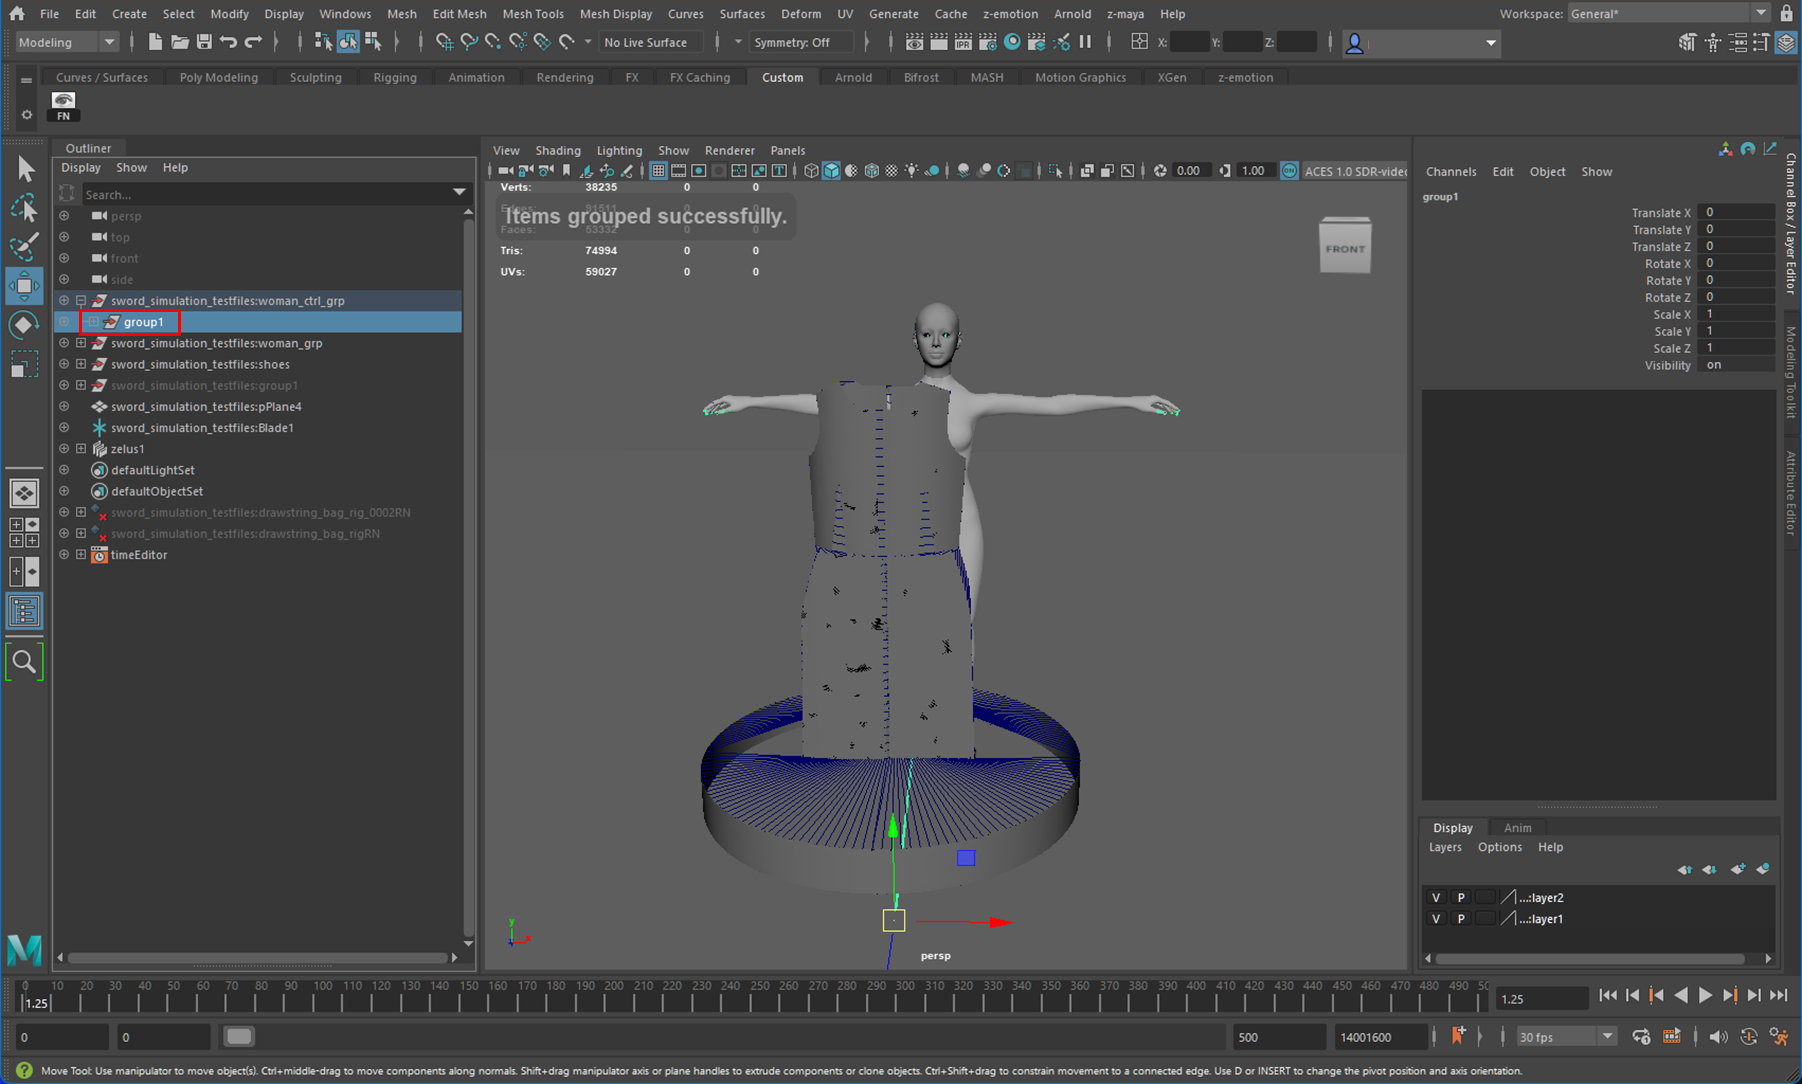Click the snap to grids icon
Image resolution: width=1802 pixels, height=1084 pixels.
pyautogui.click(x=445, y=42)
